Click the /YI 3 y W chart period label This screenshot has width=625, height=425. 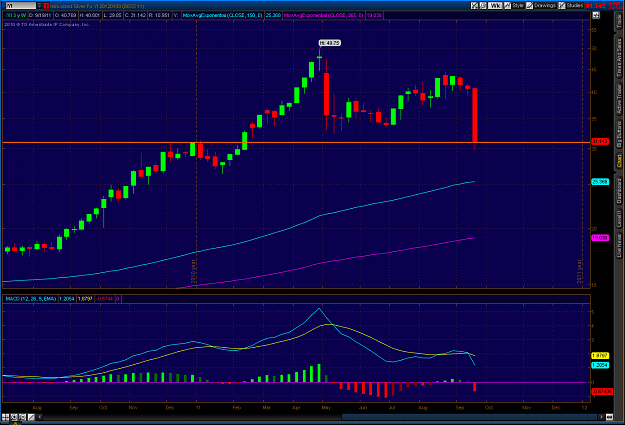coord(16,15)
